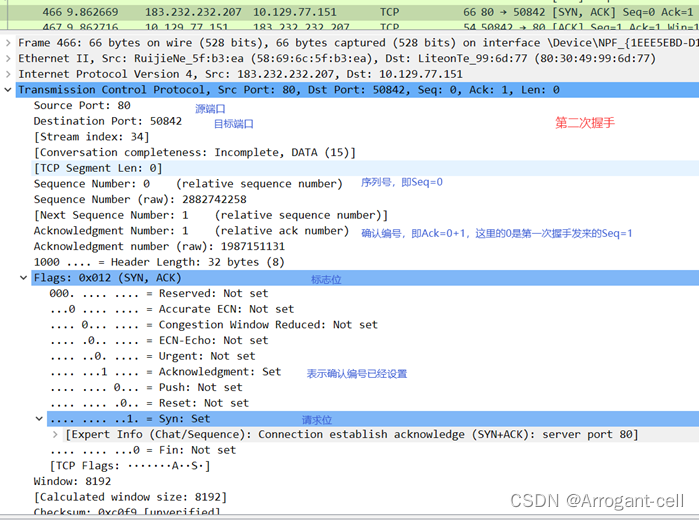Select Accurate ECN: Not set row
This screenshot has width=699, height=520.
172,309
